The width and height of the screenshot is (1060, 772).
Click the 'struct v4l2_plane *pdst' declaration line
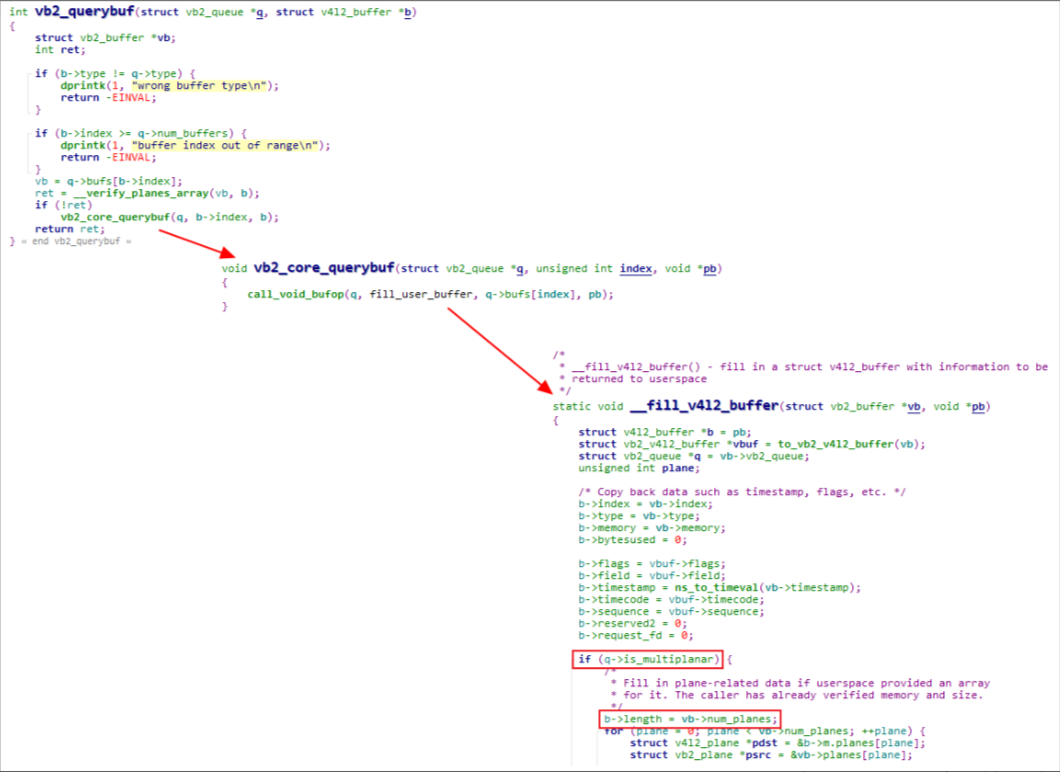[777, 744]
